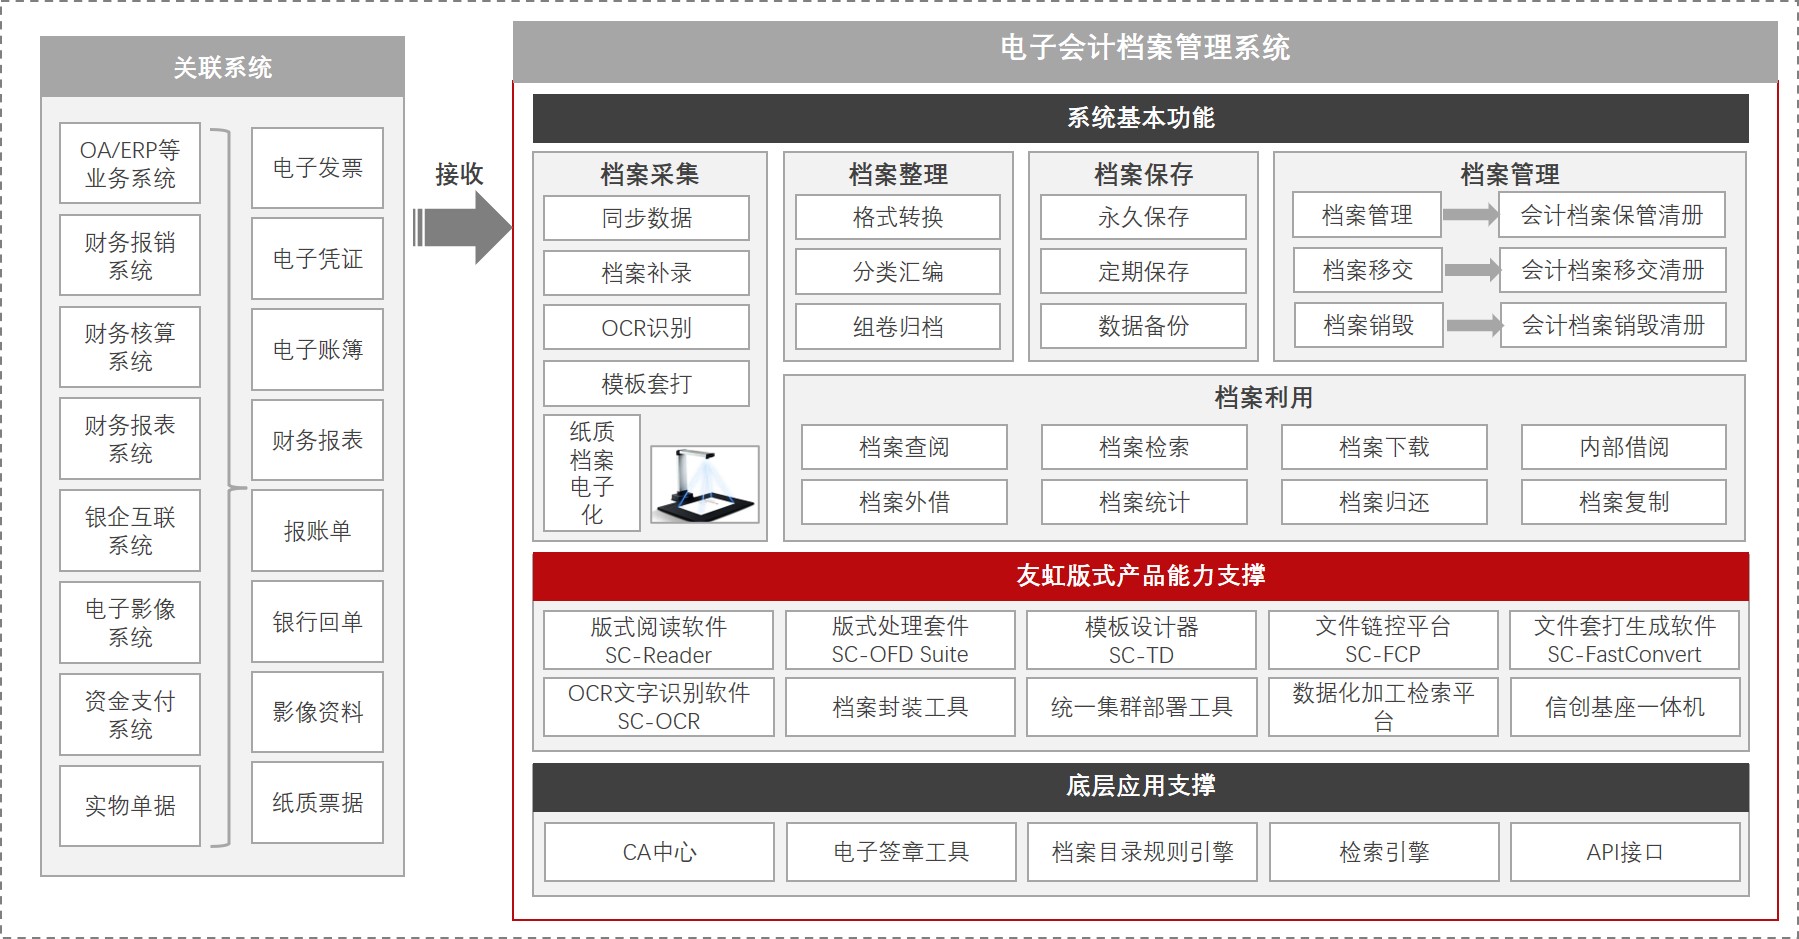The width and height of the screenshot is (1799, 939).
Task: Open 格式转换 under 档案整理
Action: (898, 216)
